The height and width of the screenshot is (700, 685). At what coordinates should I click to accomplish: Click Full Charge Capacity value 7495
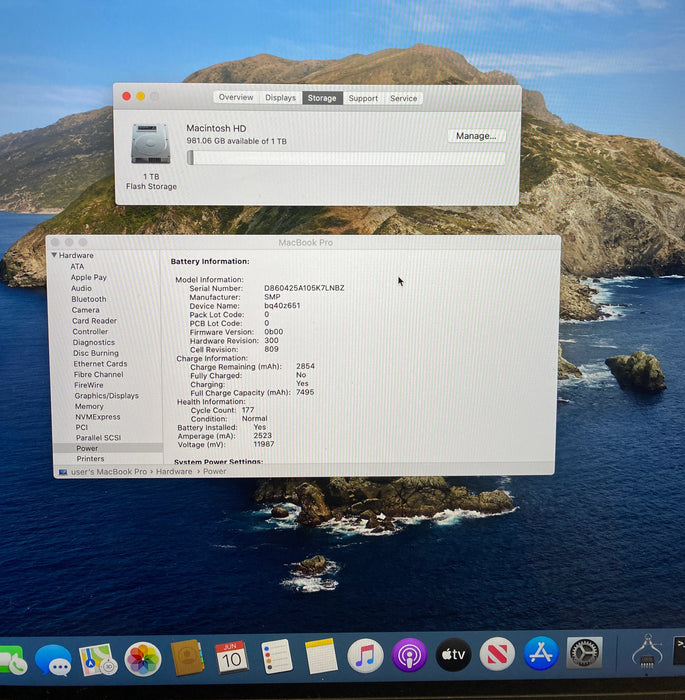click(x=305, y=392)
